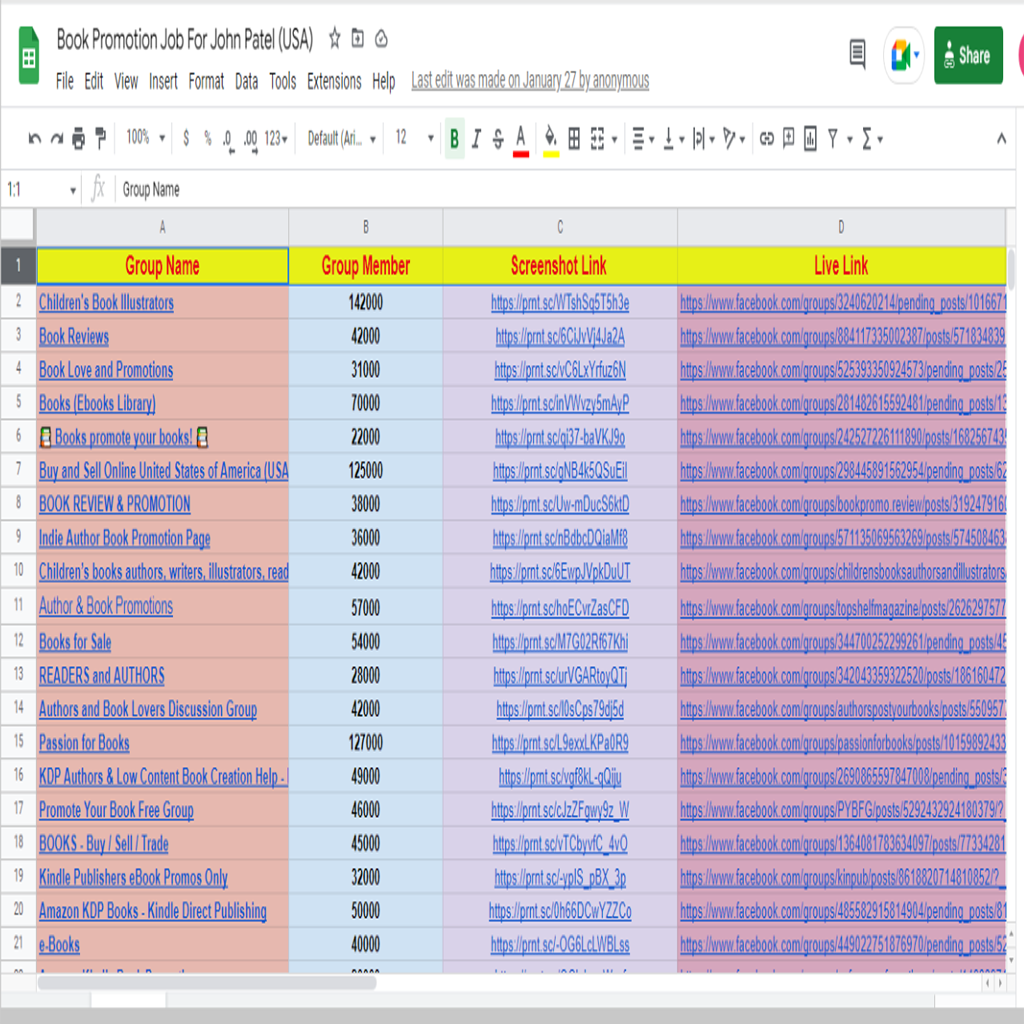Expand the merge cells dropdown arrow
The image size is (1024, 1024).
point(614,139)
